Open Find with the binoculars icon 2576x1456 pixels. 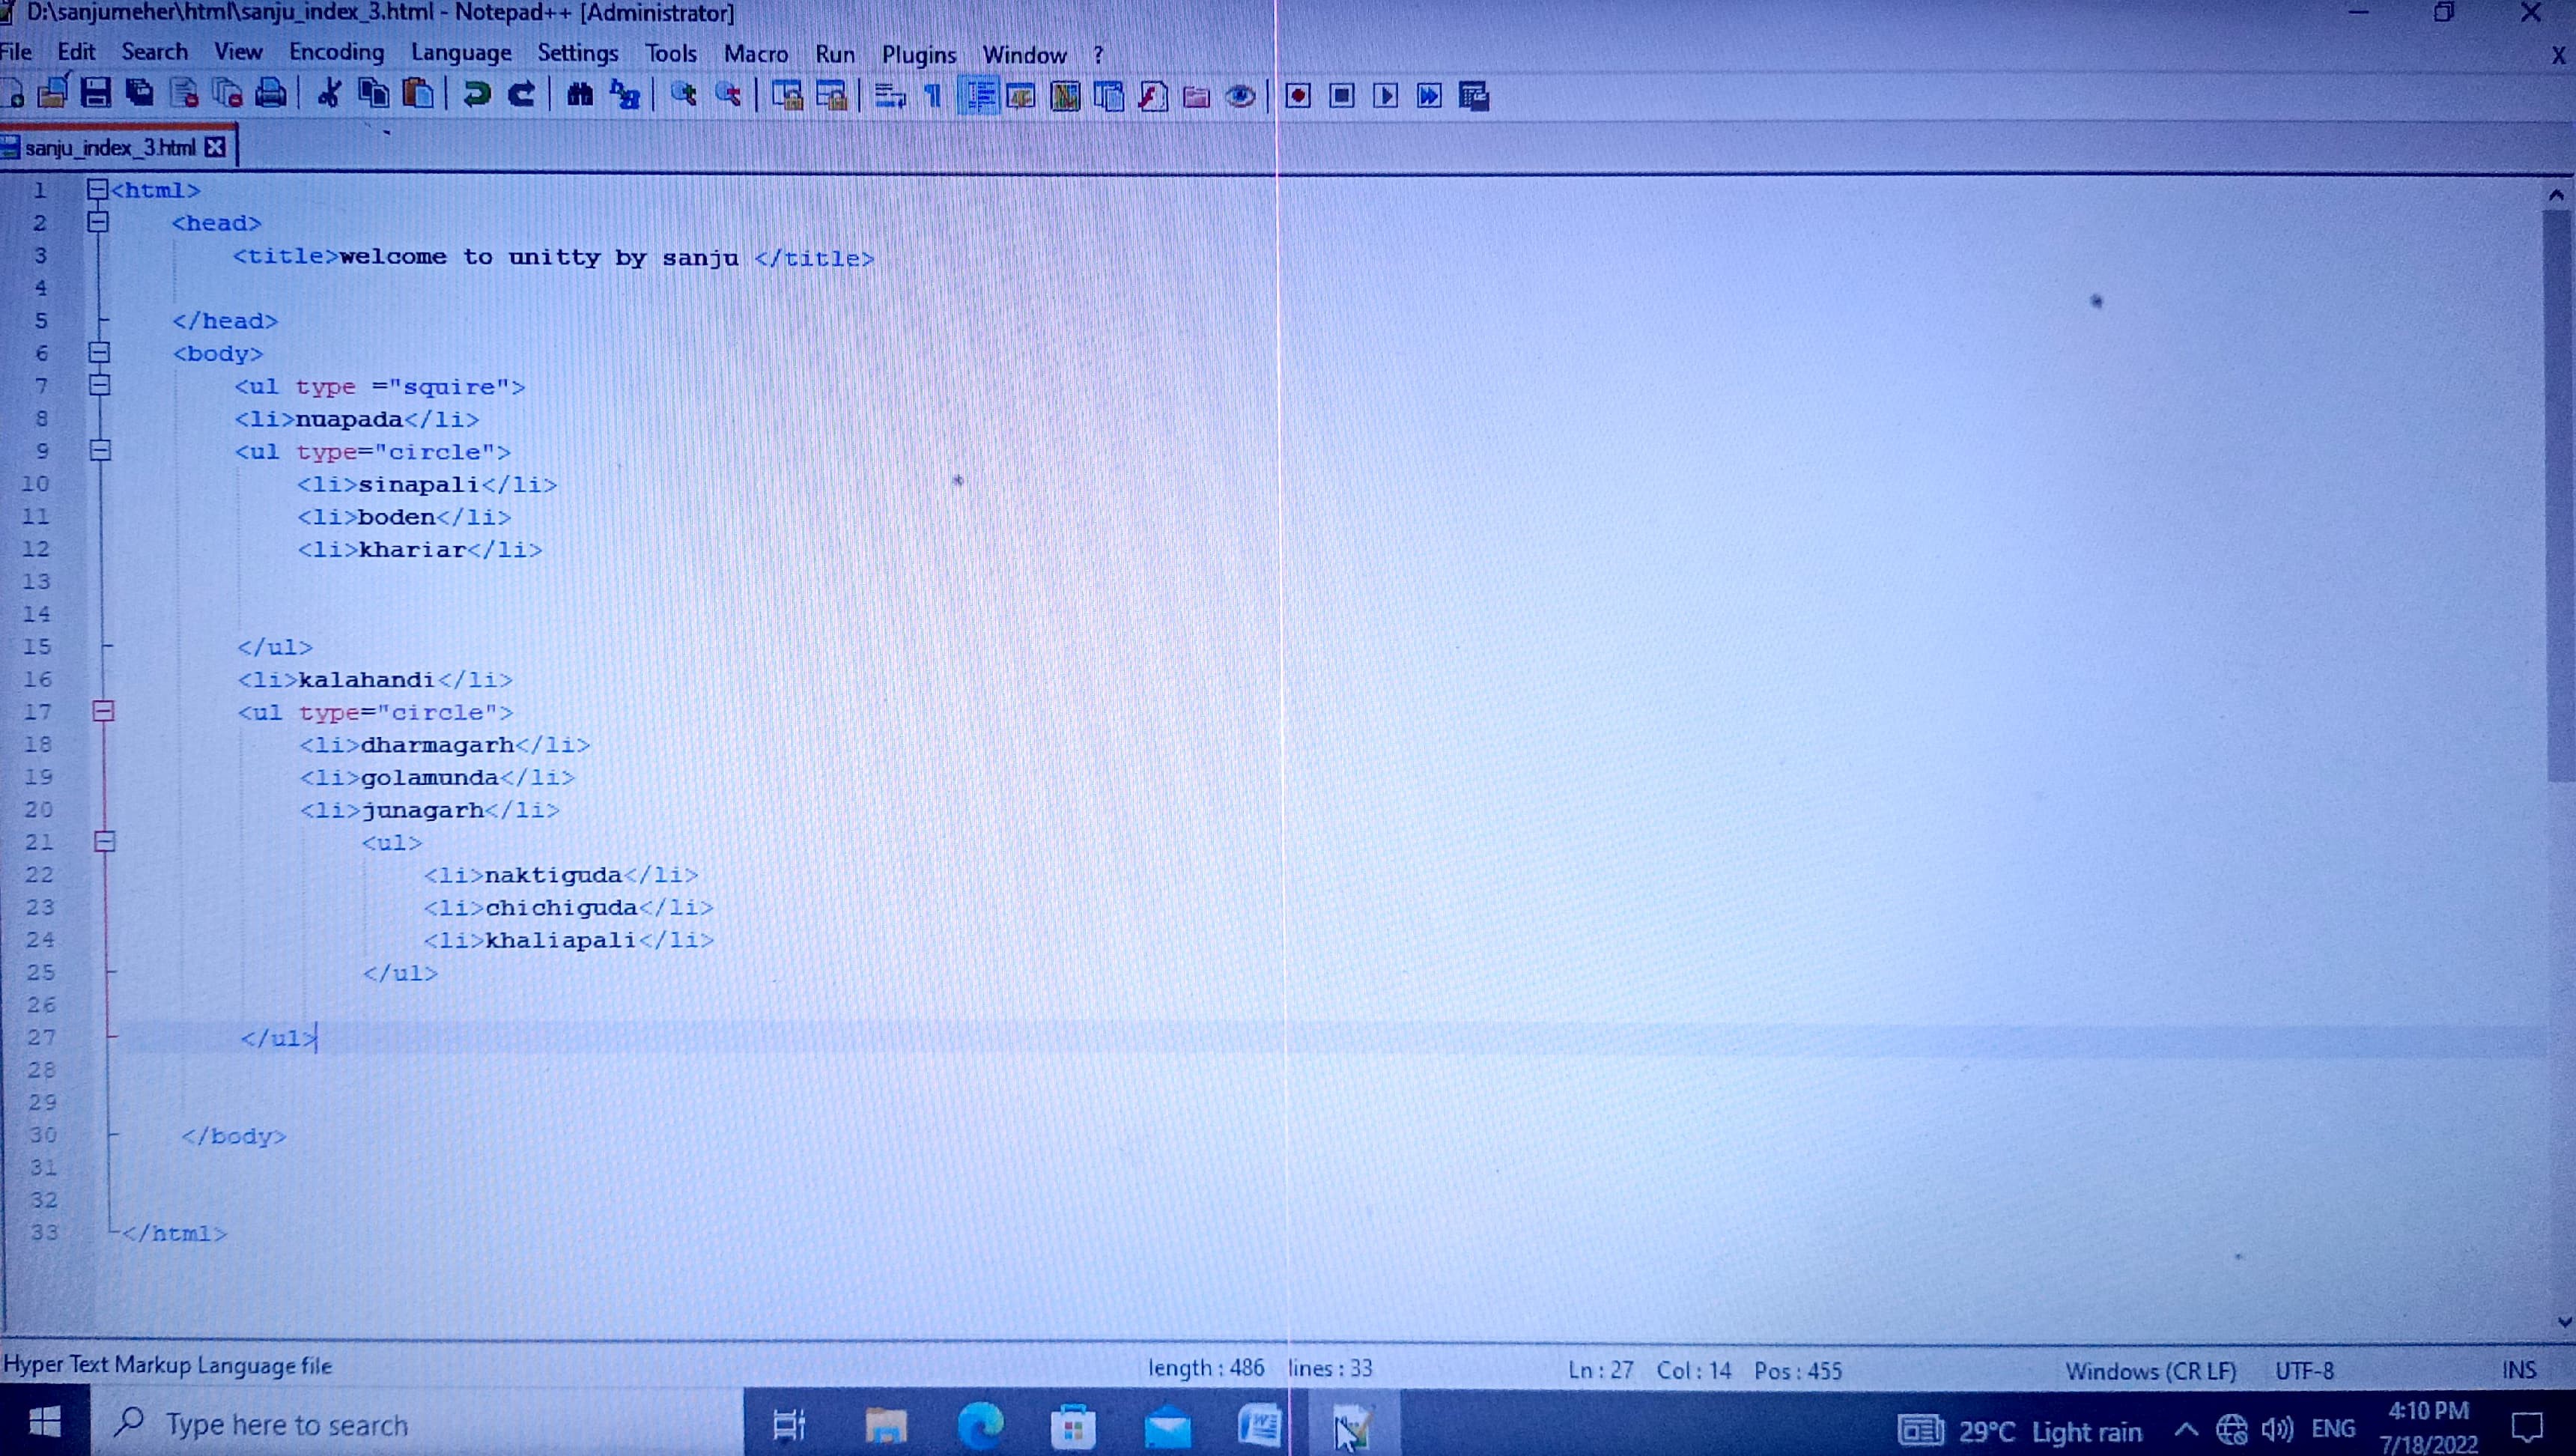(579, 95)
